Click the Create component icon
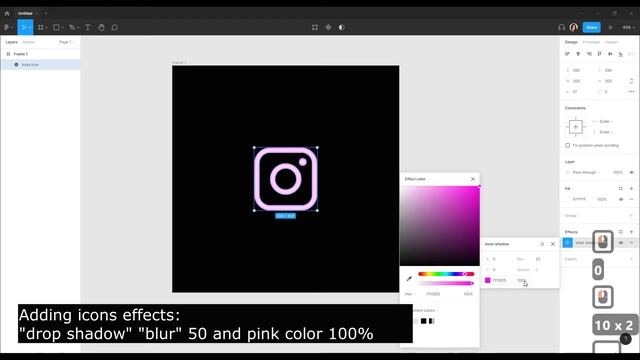Viewport: 640px width, 360px height. pos(328,27)
